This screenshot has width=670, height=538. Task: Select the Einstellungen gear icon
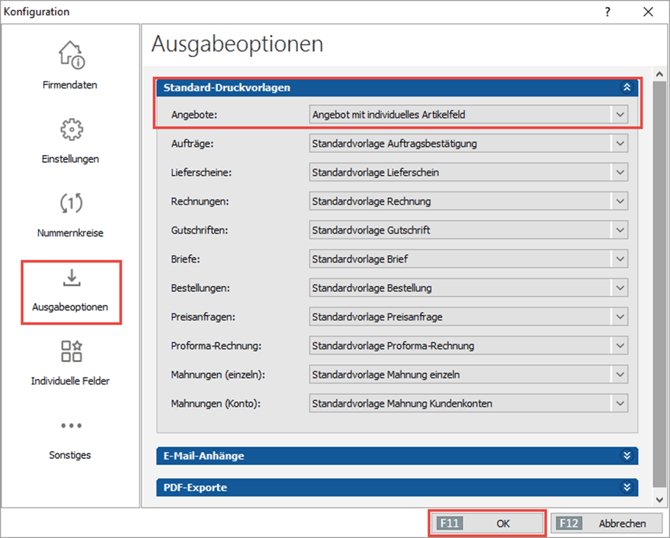point(71,130)
